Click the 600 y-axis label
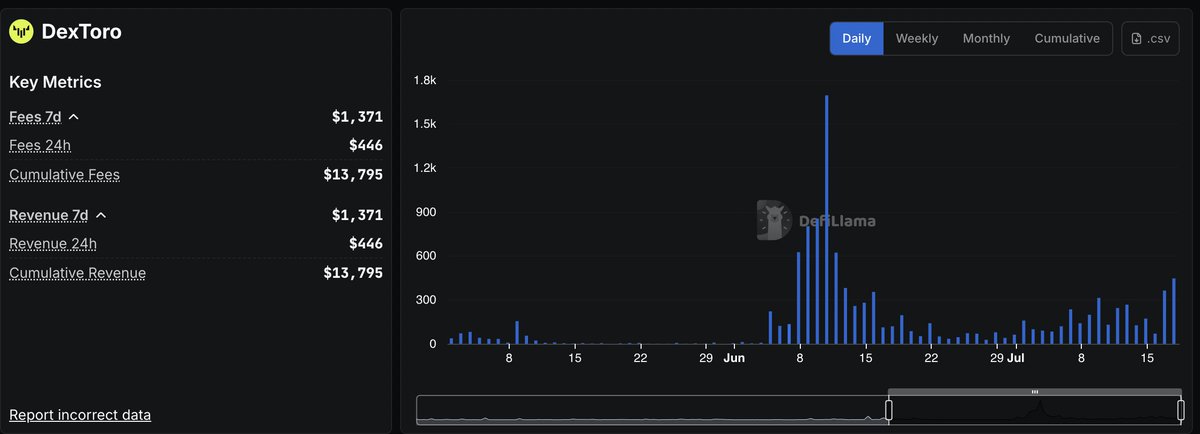Screen dimensions: 1200x434 coord(427,256)
